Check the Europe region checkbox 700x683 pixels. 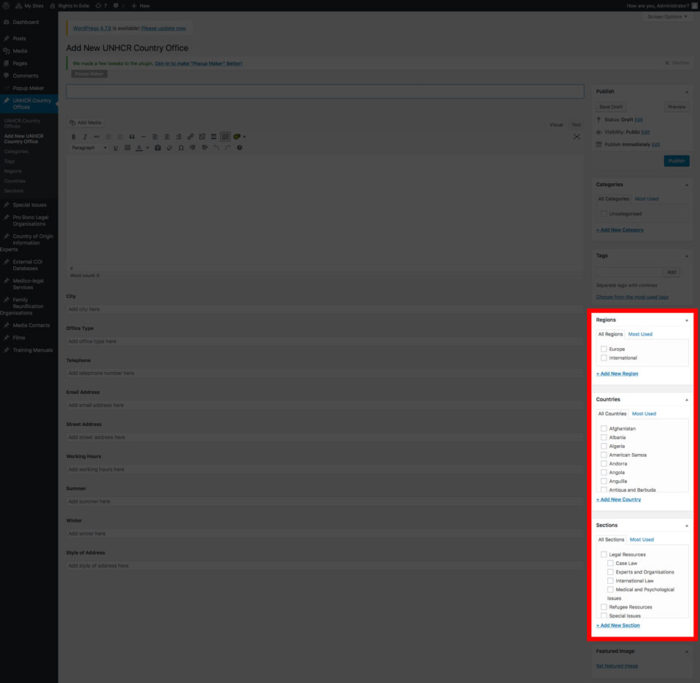pos(604,349)
